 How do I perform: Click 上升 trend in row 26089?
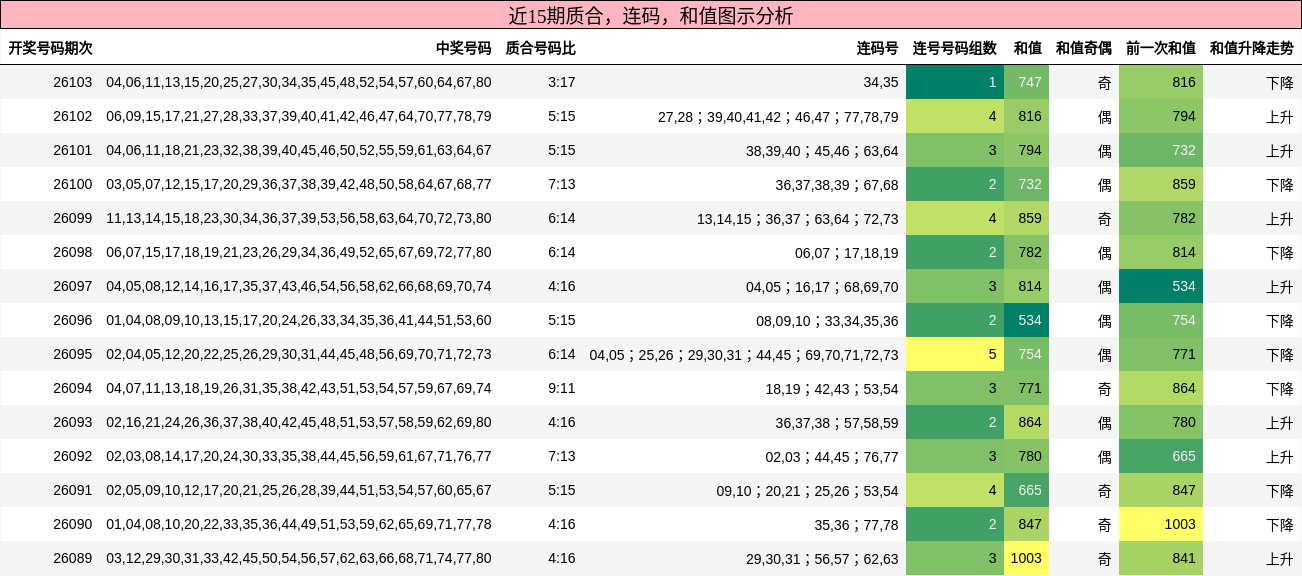pos(1279,558)
